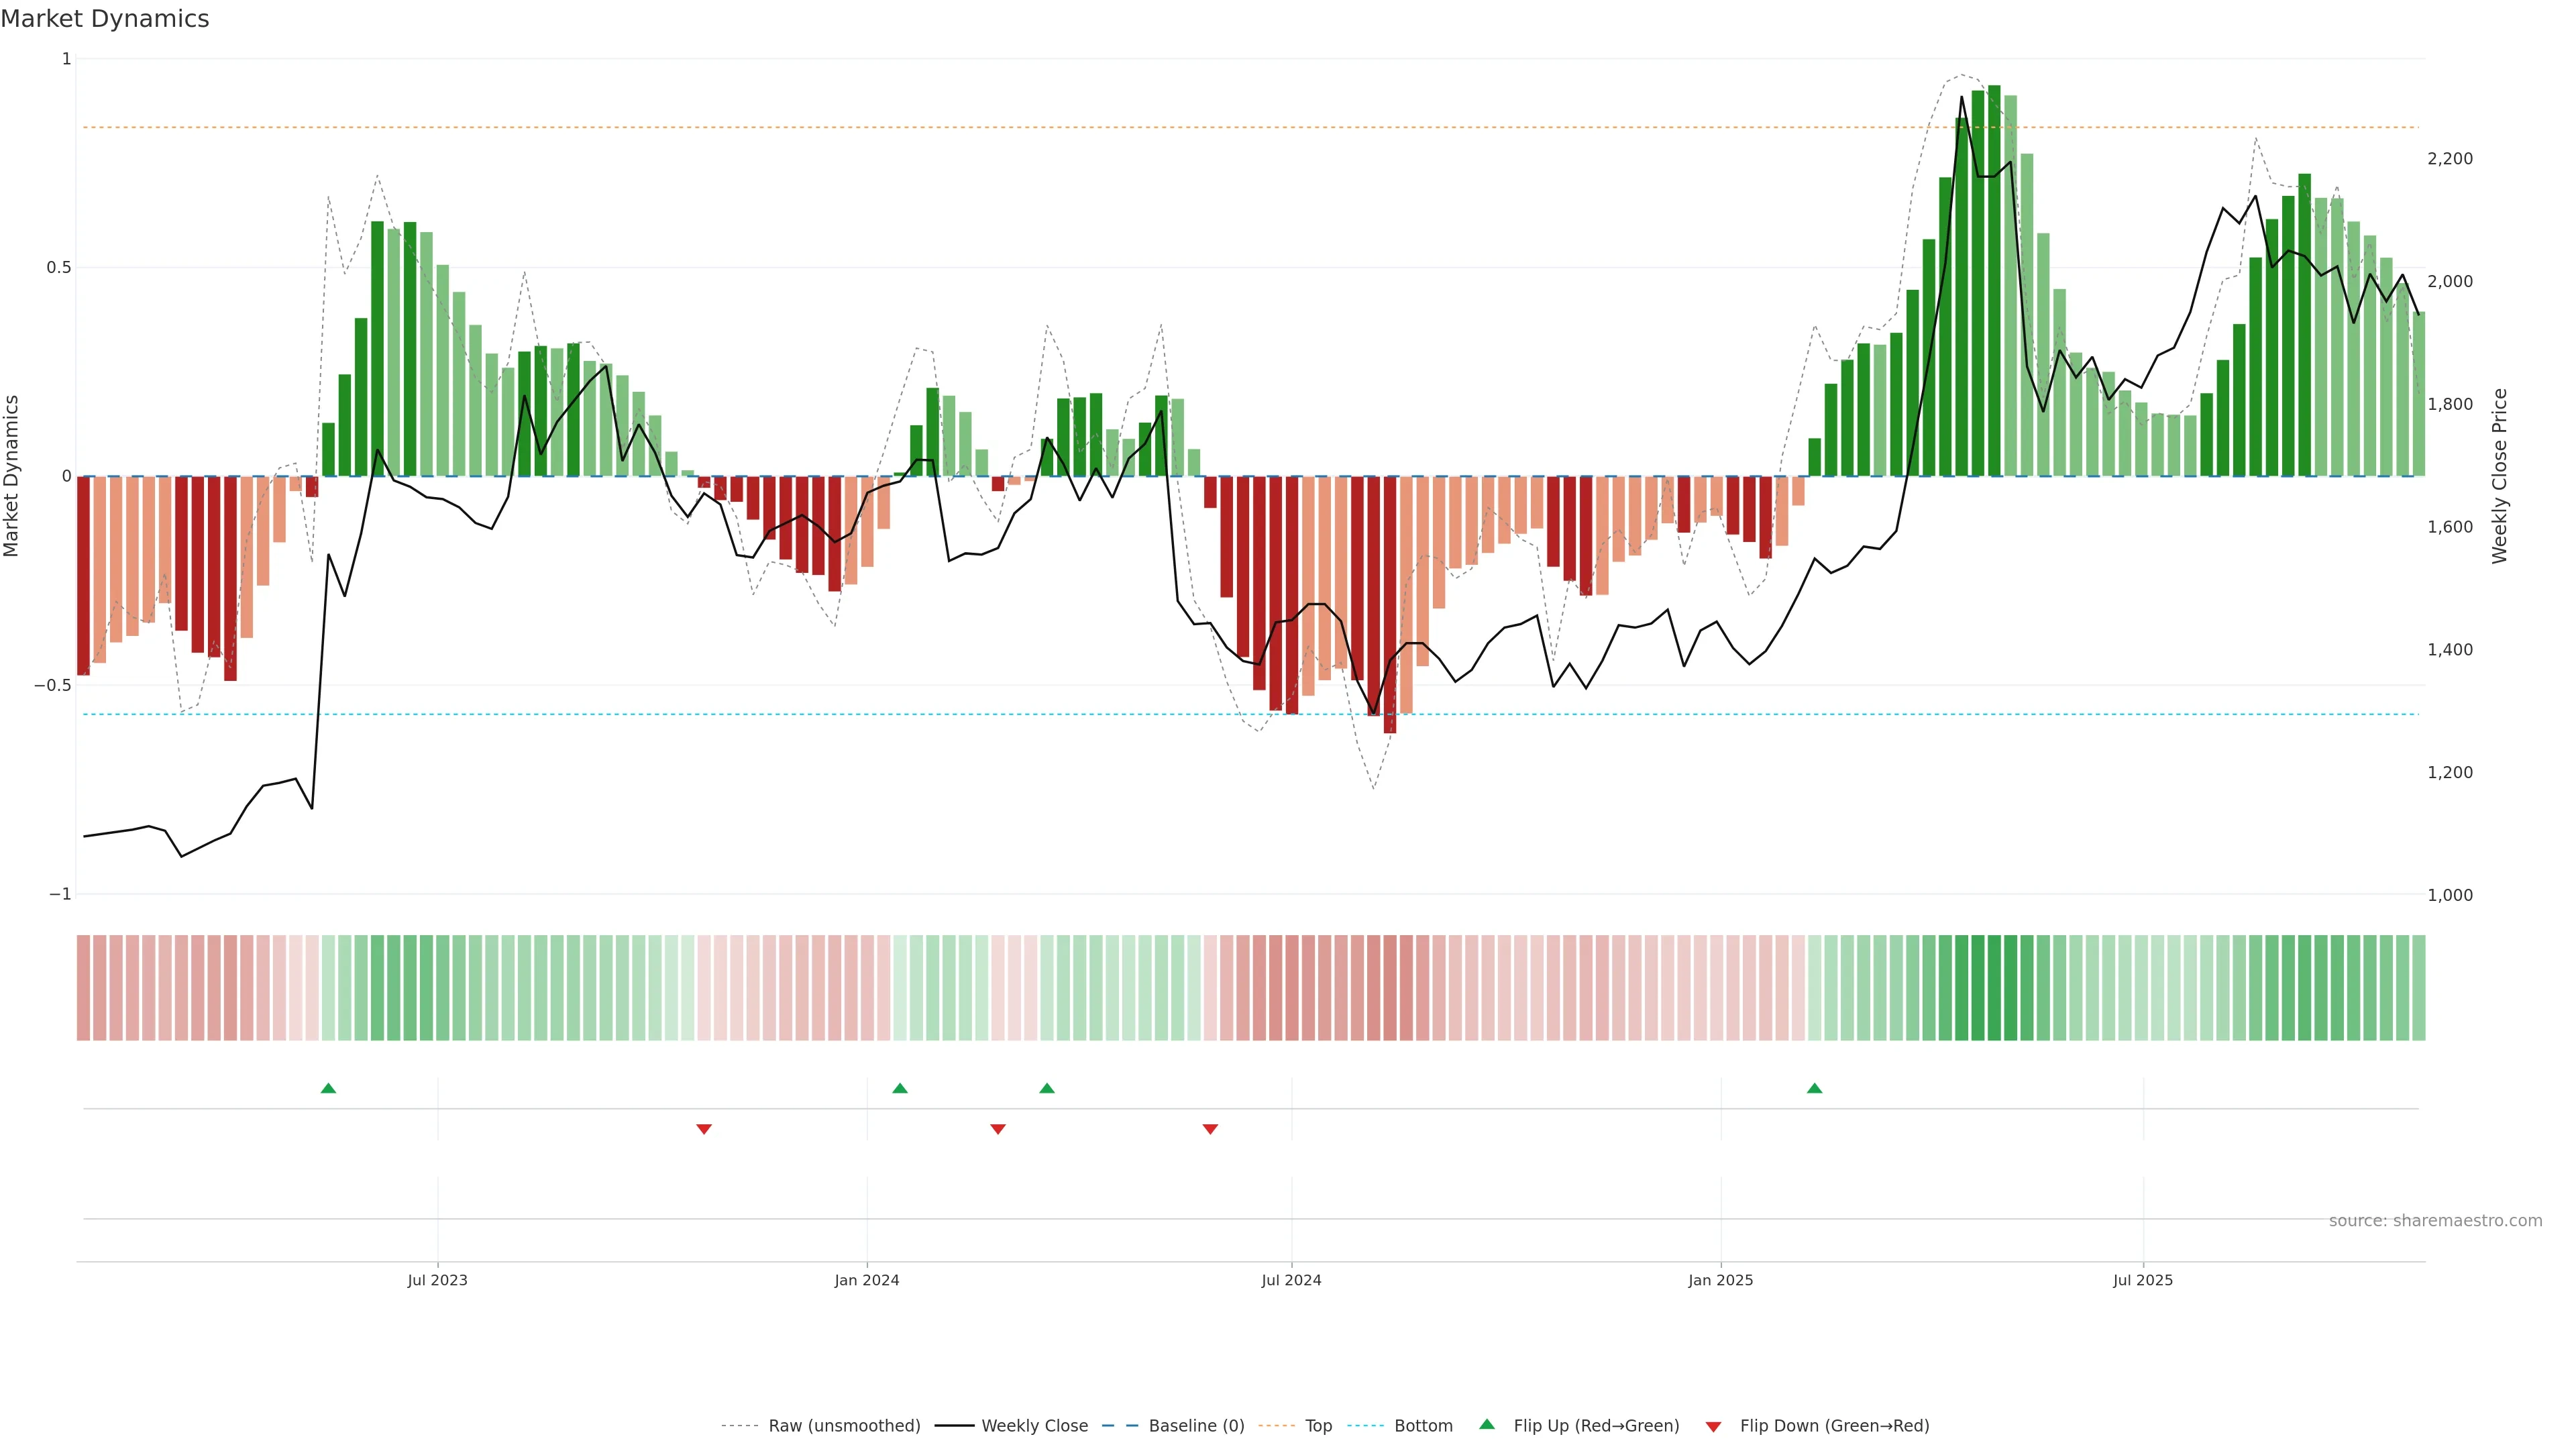Click the Flip Up legend triangle icon
Image resolution: width=2576 pixels, height=1449 pixels.
(x=1487, y=1424)
